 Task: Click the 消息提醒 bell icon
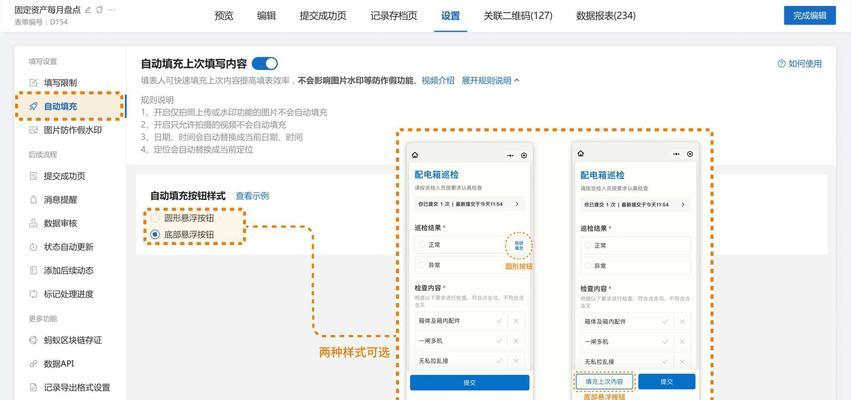[33, 200]
